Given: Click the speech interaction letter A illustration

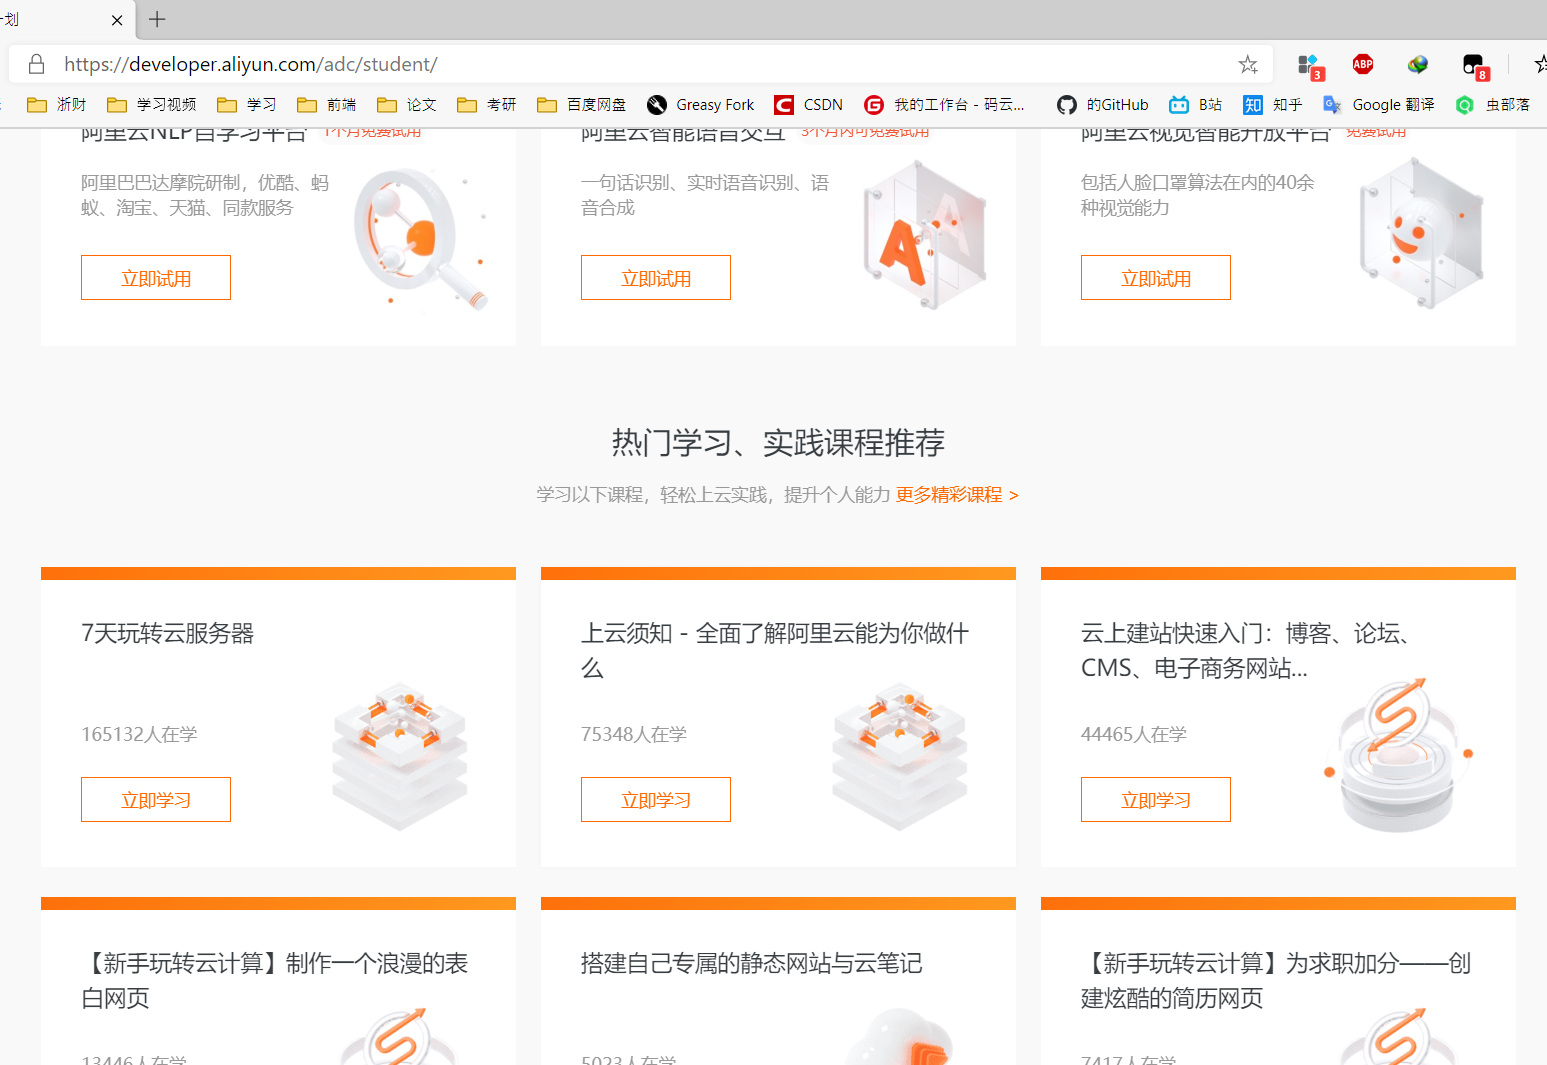Looking at the screenshot, I should (925, 236).
